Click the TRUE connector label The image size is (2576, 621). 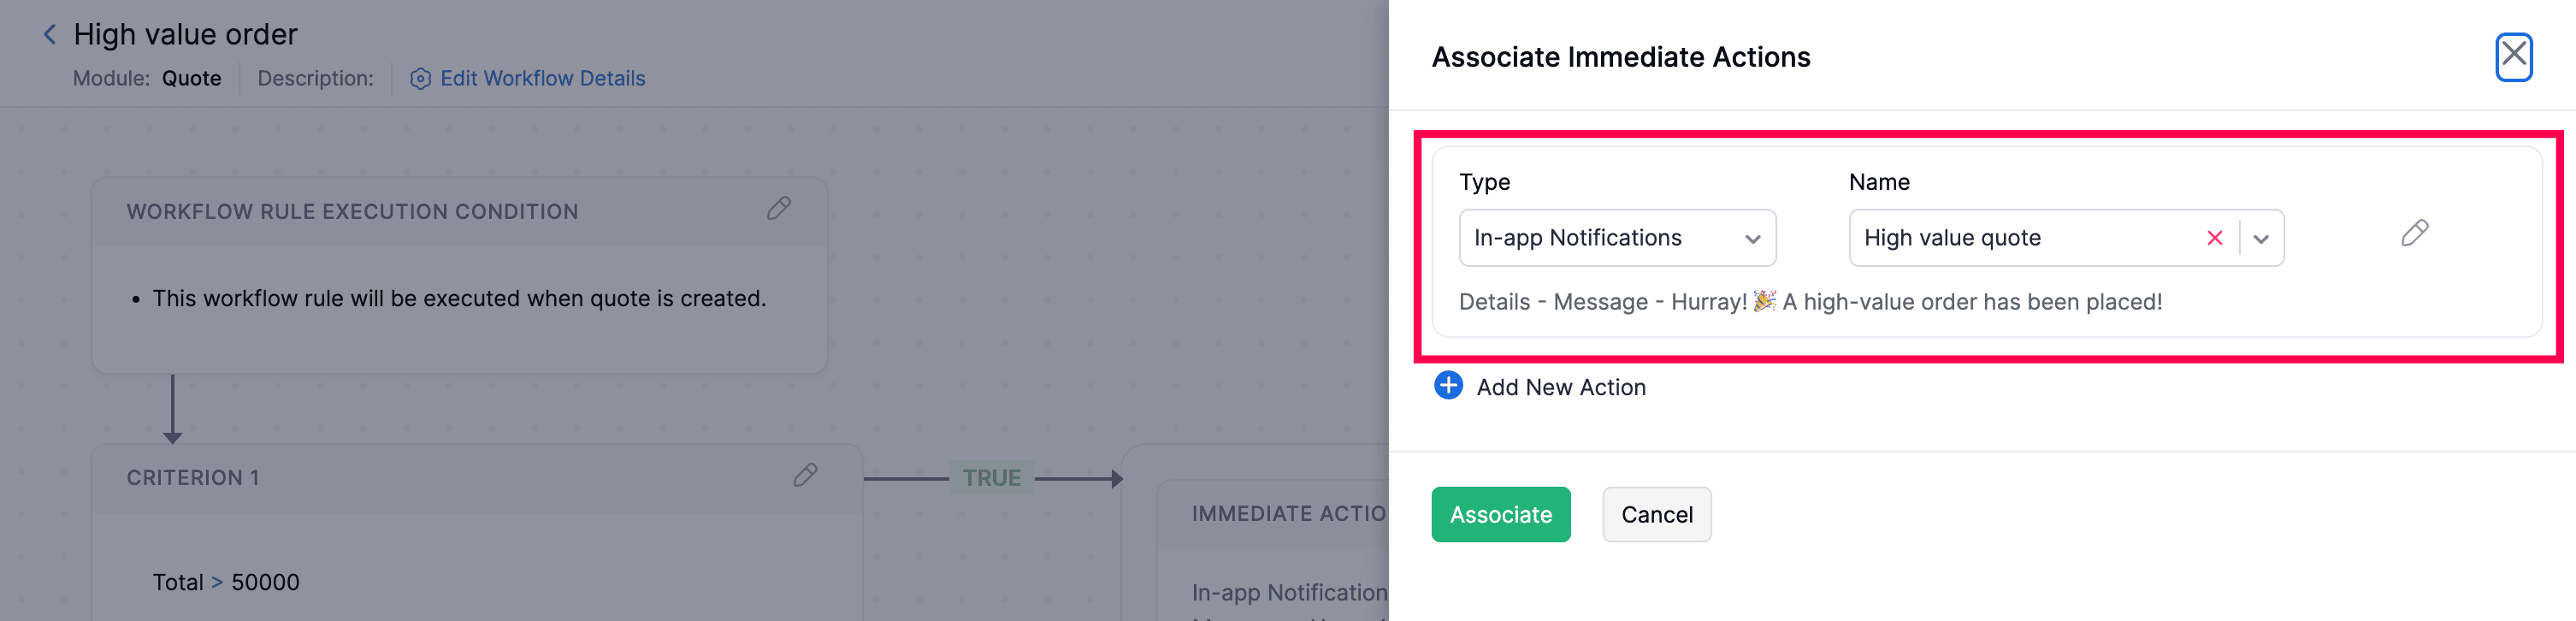pos(990,477)
